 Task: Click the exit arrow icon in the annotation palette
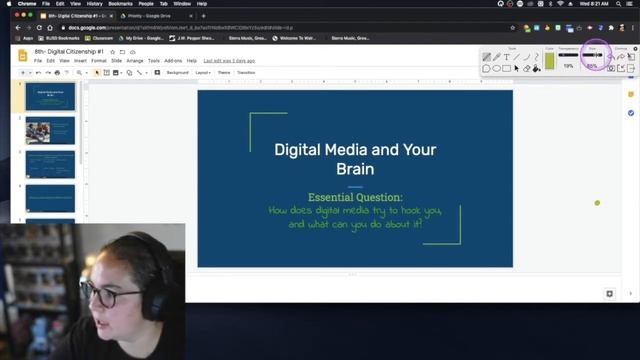point(631,68)
